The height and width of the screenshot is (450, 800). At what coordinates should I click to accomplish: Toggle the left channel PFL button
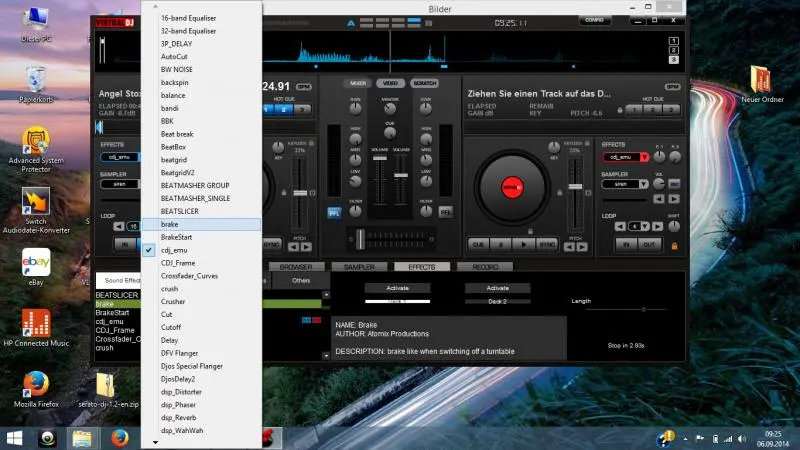(x=334, y=211)
